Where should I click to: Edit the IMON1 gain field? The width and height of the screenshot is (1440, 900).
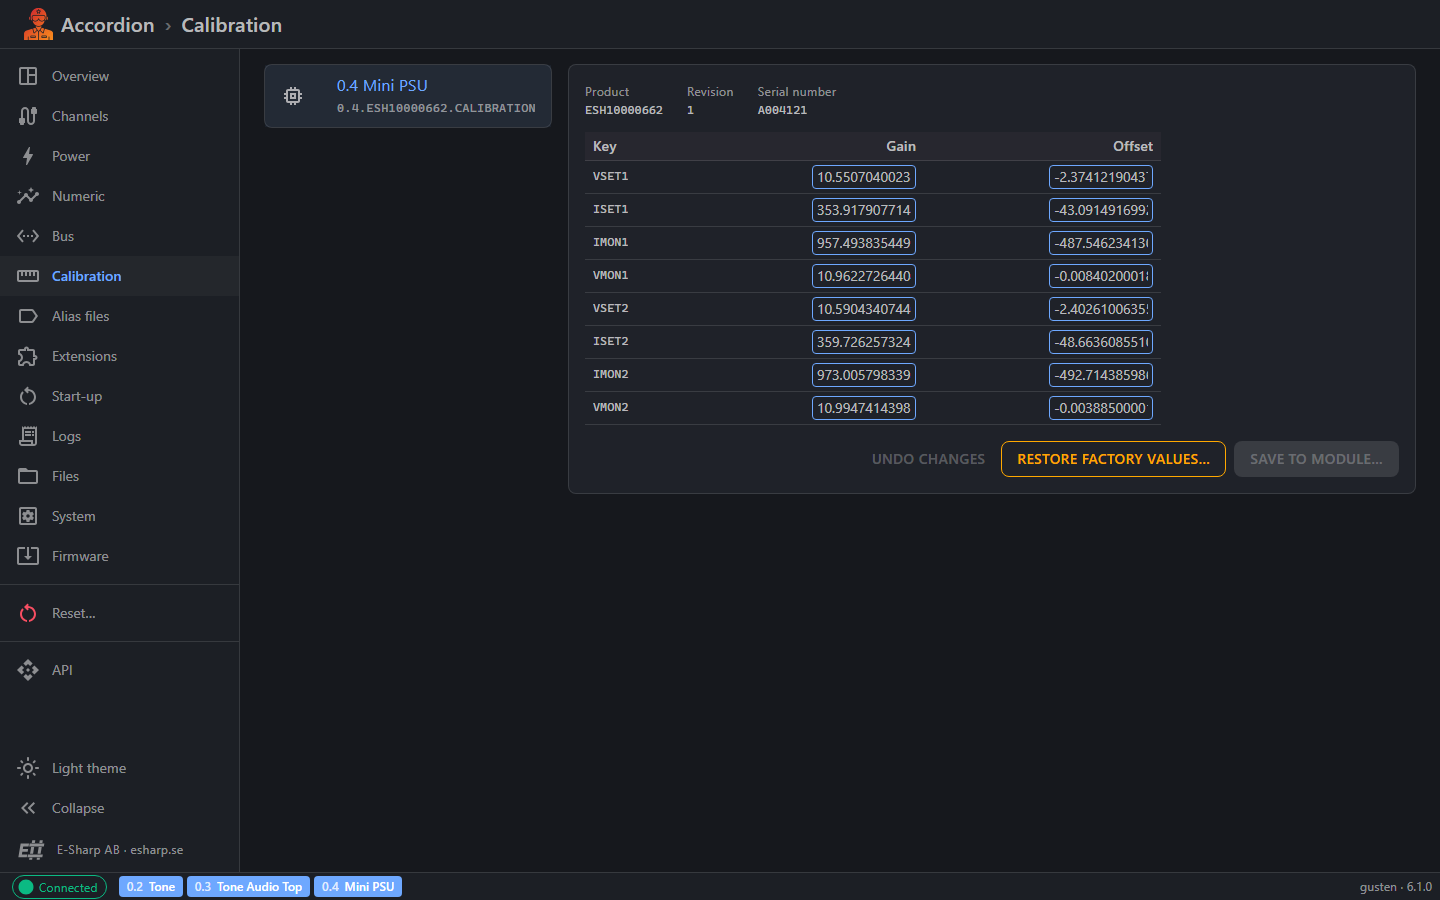(x=864, y=243)
